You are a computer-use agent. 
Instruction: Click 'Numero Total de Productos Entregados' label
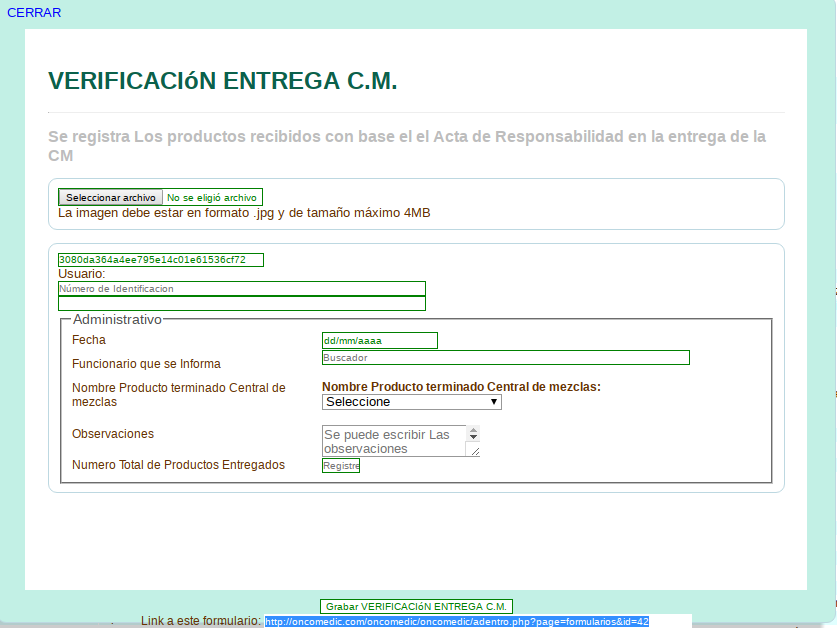(x=178, y=465)
